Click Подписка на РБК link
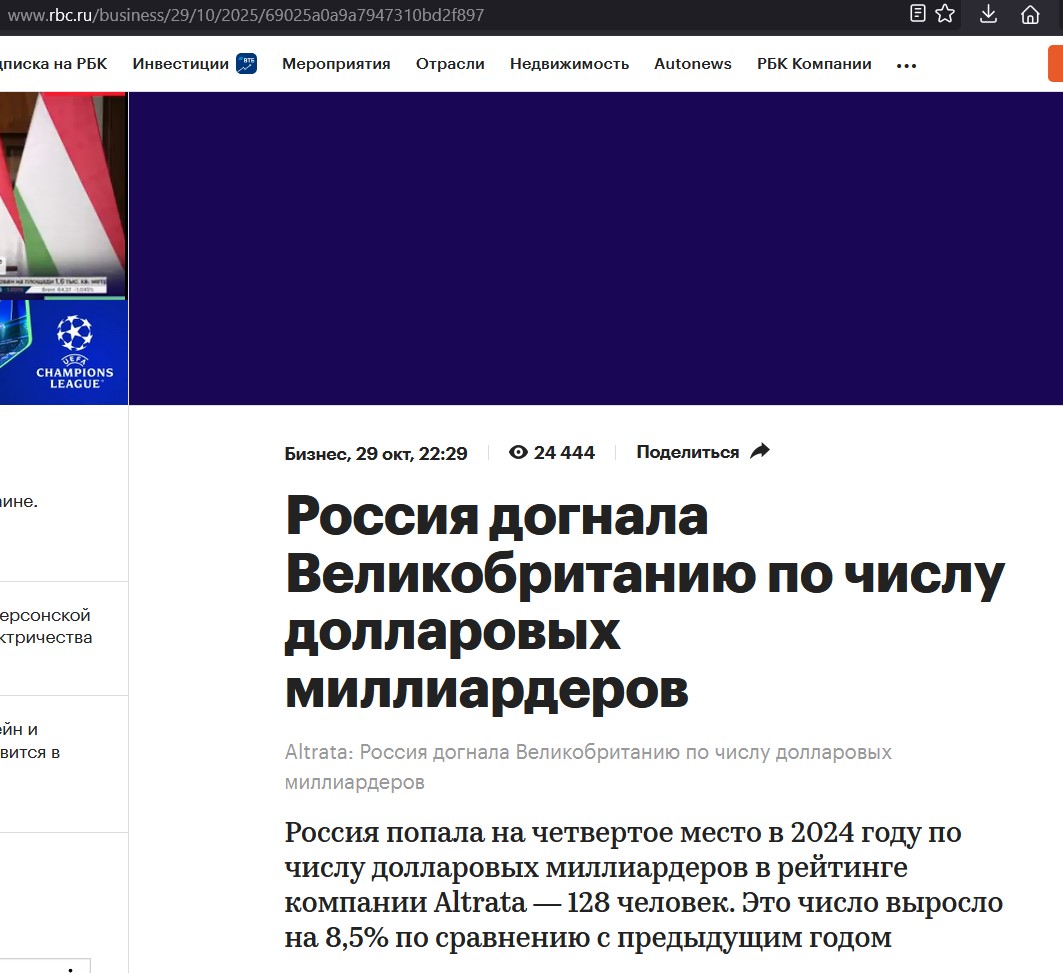 (x=54, y=64)
